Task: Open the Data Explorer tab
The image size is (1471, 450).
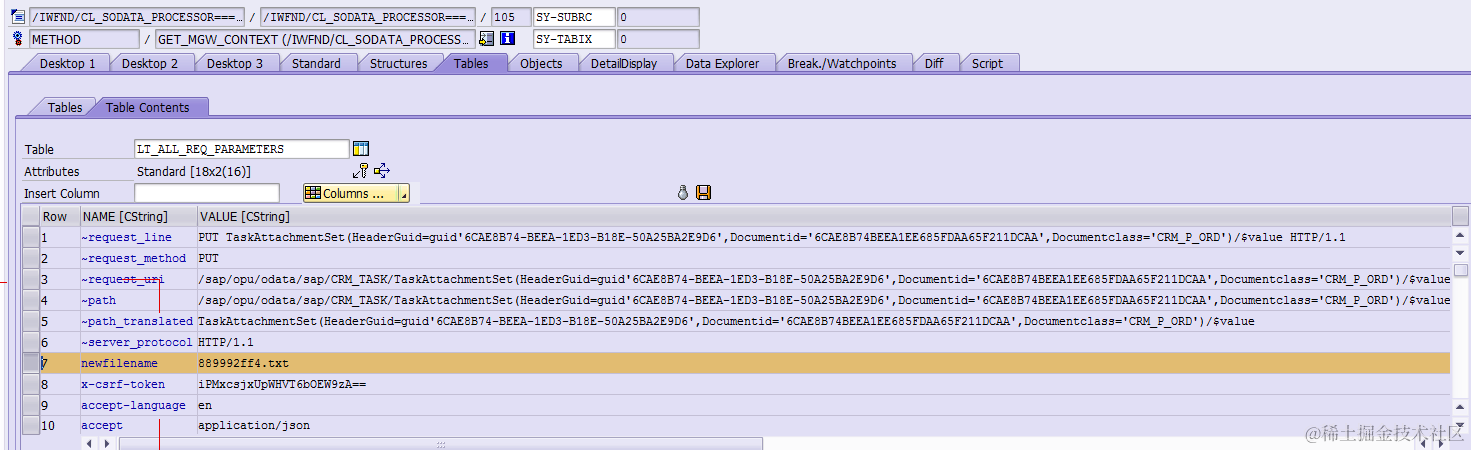Action: [x=722, y=63]
